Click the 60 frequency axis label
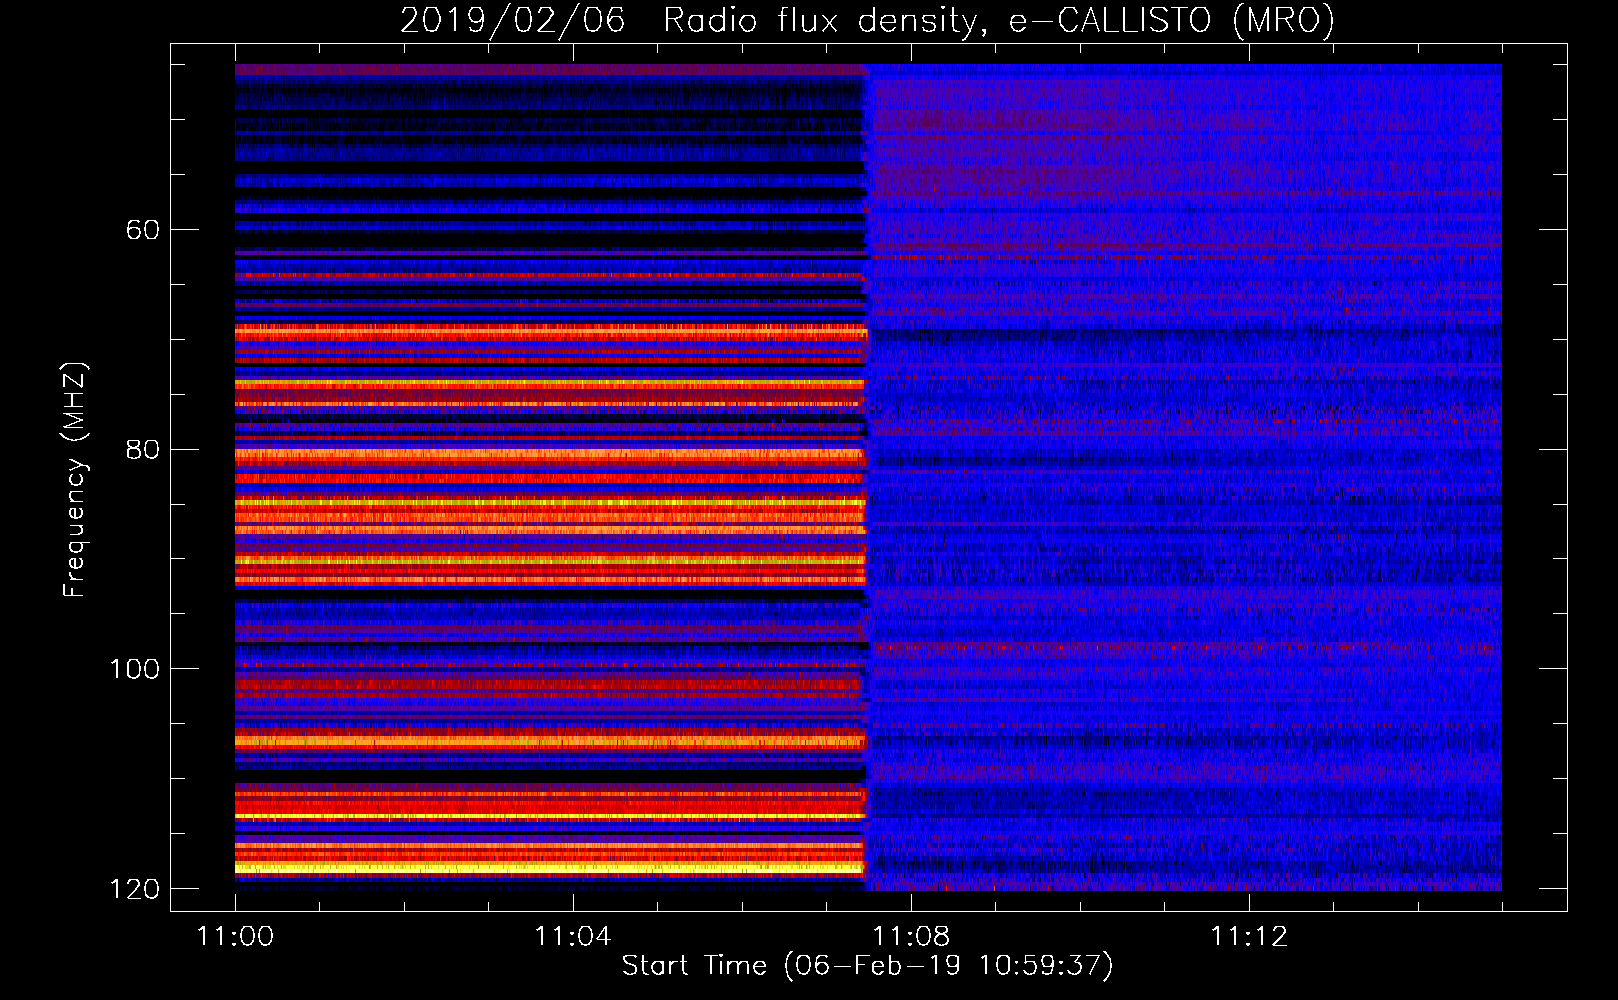 [143, 230]
